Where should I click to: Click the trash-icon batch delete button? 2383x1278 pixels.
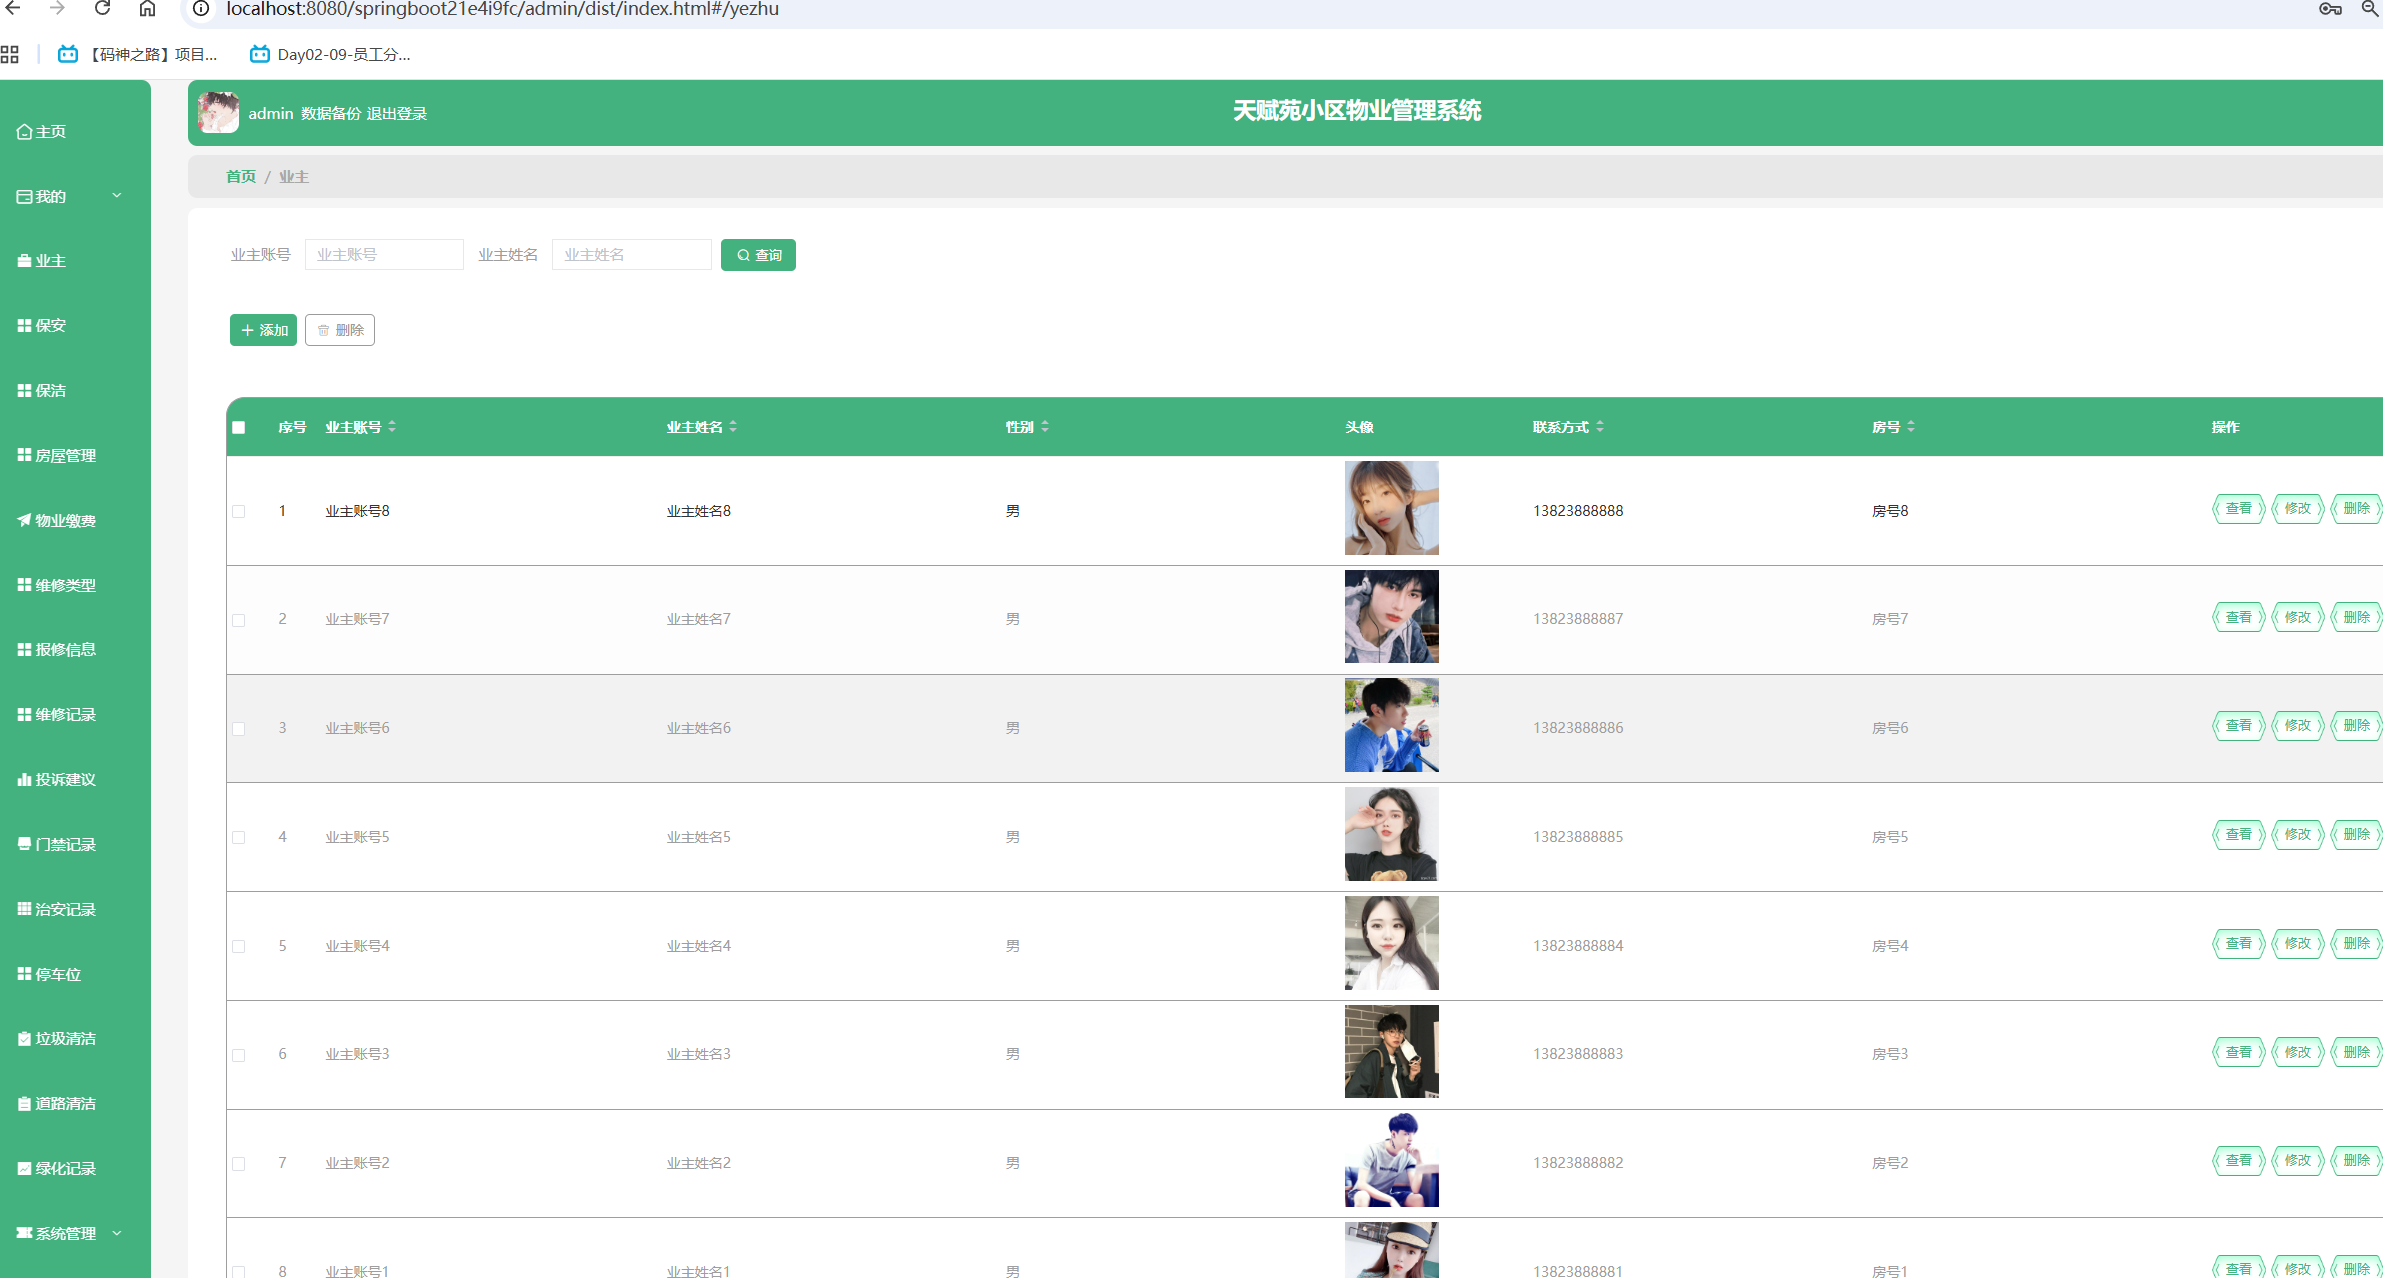click(340, 330)
